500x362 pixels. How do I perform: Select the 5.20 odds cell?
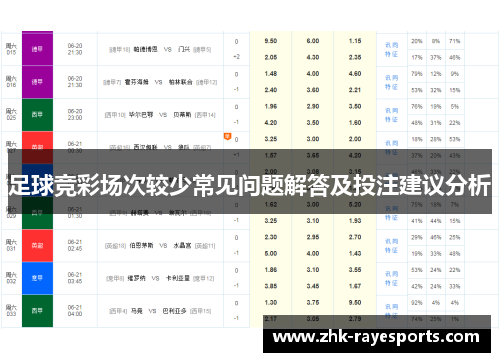(355, 204)
